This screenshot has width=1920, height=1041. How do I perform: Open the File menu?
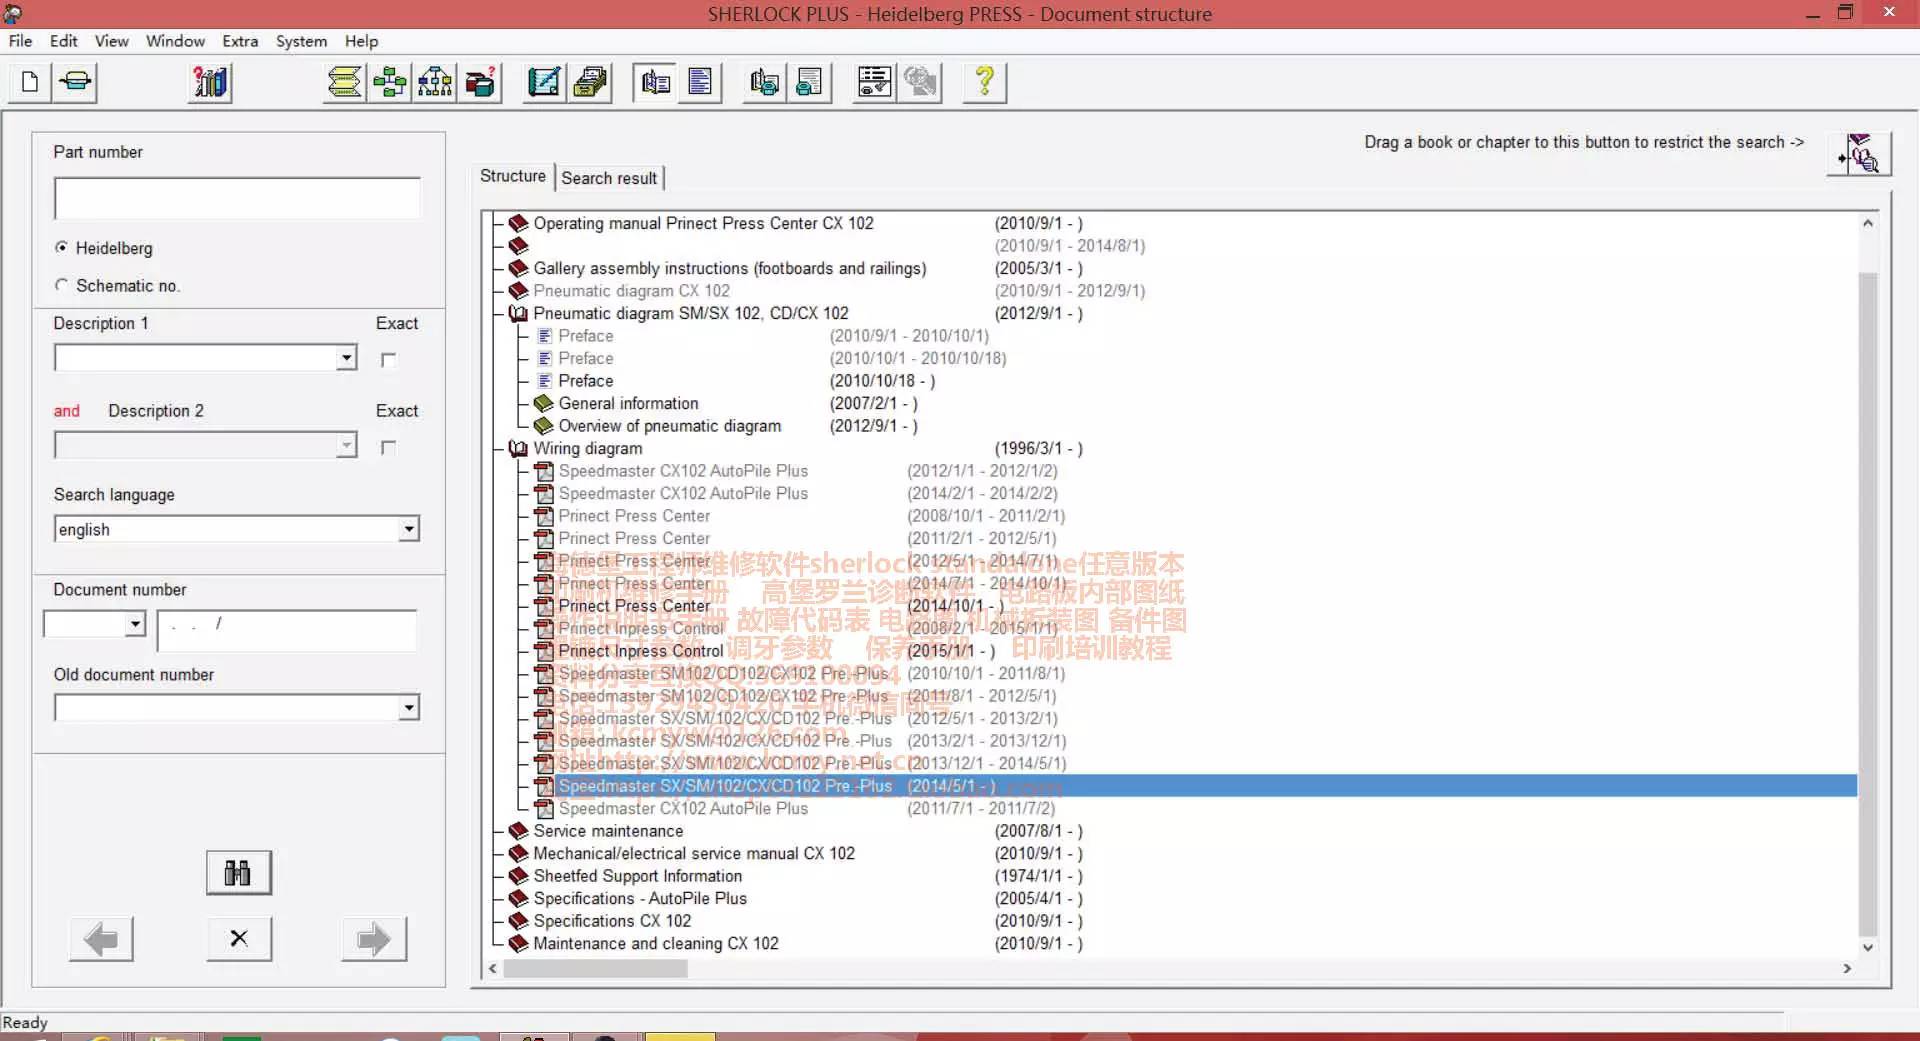point(20,41)
